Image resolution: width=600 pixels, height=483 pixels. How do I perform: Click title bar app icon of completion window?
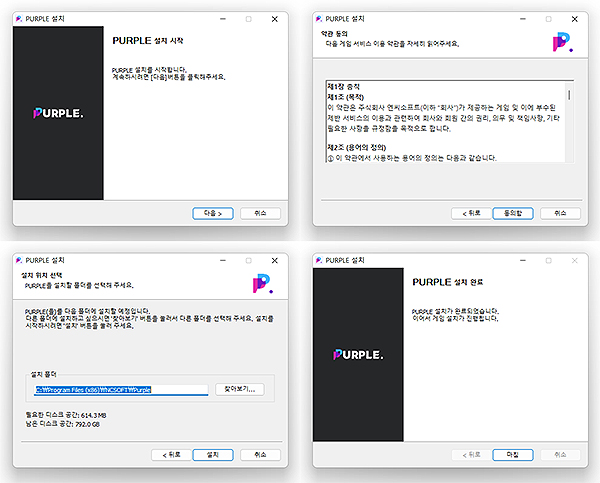(x=319, y=260)
